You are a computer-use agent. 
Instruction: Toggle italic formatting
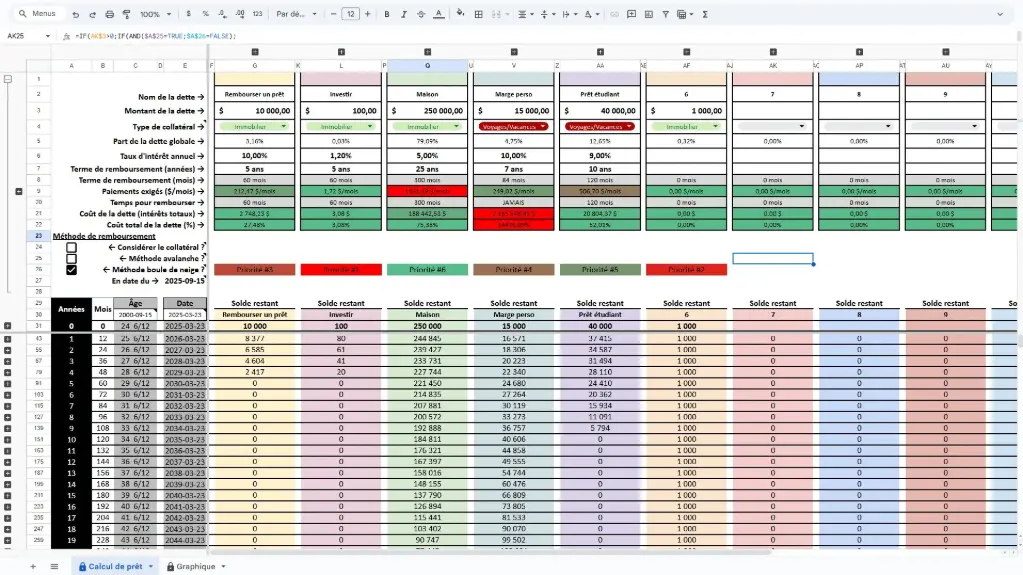click(404, 14)
